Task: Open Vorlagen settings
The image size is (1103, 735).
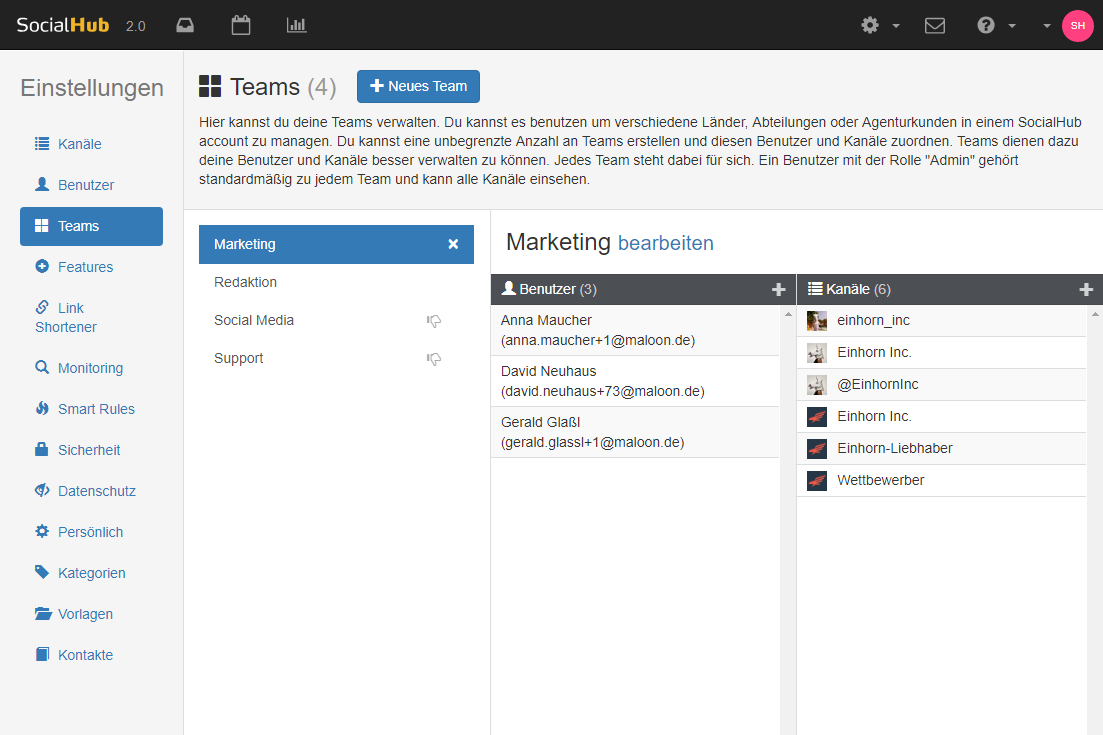Action: coord(91,614)
